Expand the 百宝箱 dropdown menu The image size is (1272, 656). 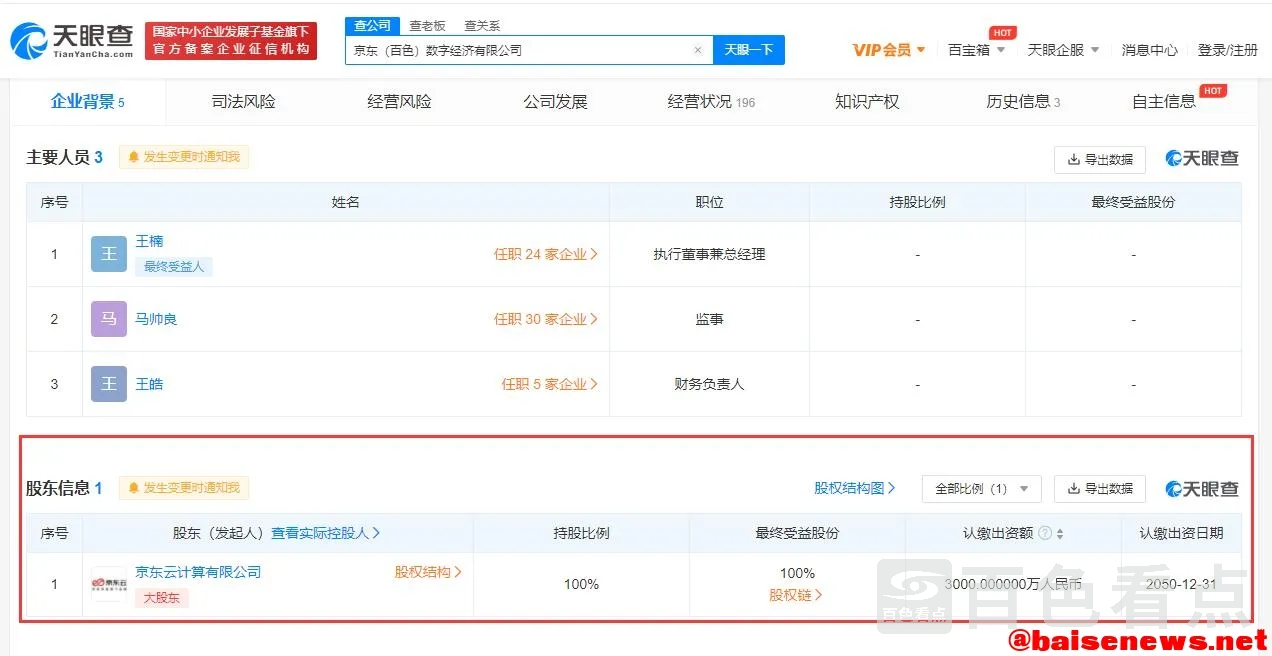976,50
